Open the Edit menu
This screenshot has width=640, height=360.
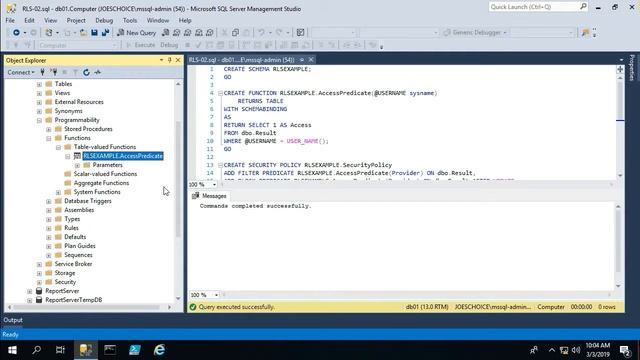[x=29, y=20]
